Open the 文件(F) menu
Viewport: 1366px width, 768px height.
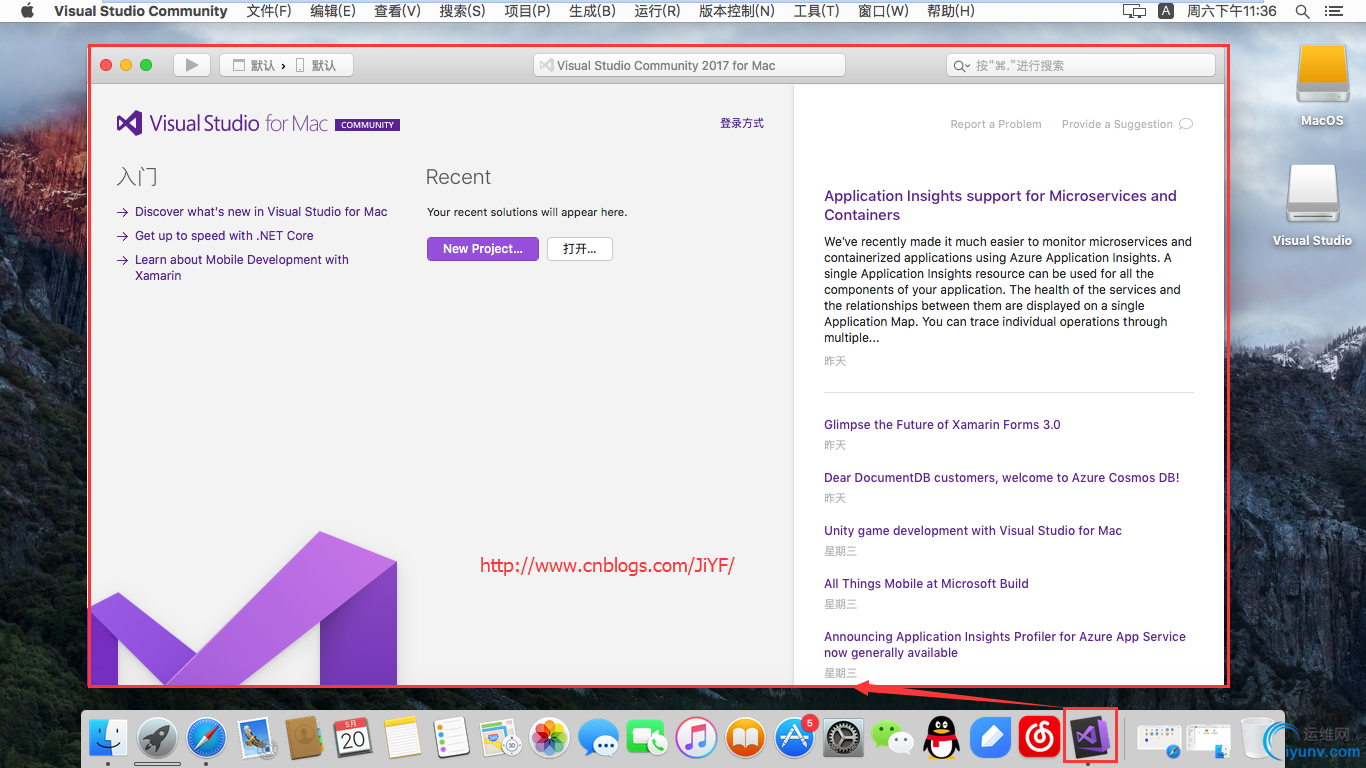point(269,11)
